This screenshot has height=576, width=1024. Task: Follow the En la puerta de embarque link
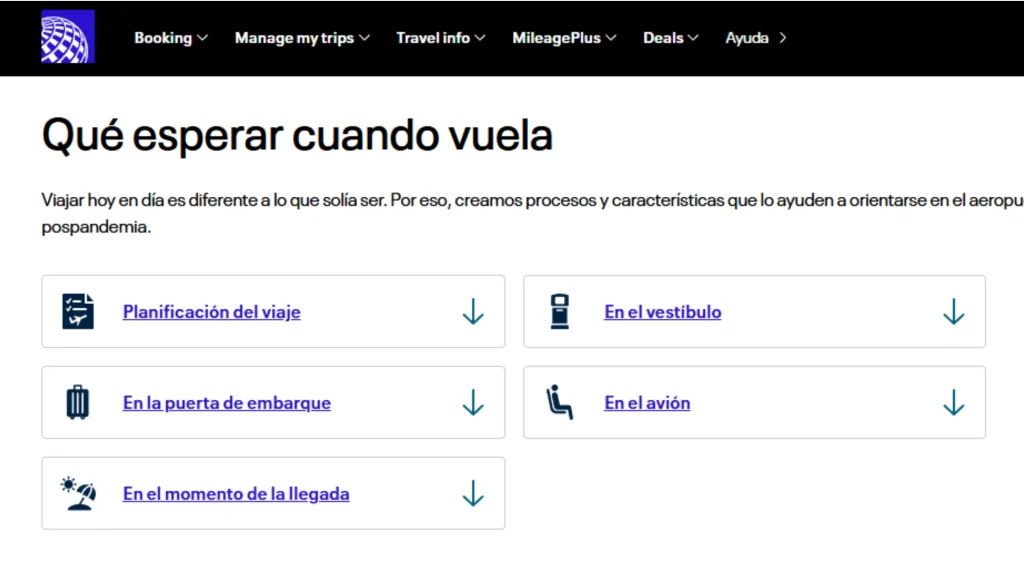pyautogui.click(x=227, y=403)
